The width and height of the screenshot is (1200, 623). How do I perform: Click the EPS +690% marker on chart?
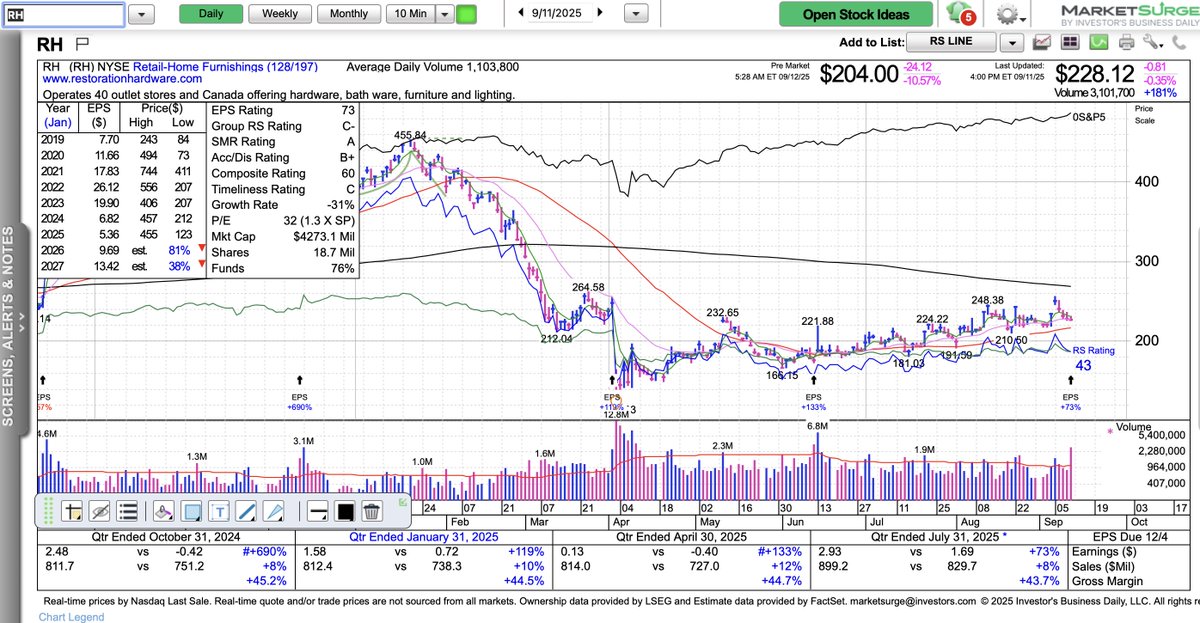[299, 394]
